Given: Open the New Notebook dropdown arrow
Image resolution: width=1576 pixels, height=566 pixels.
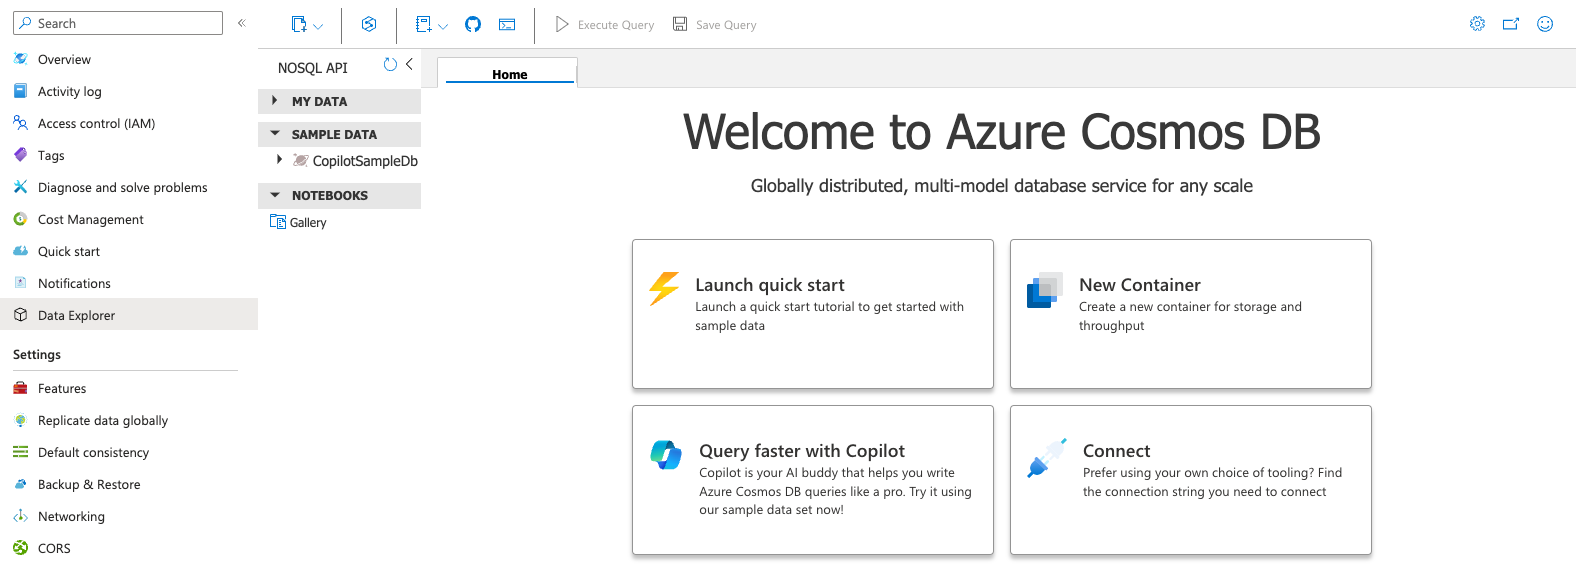Looking at the screenshot, I should pyautogui.click(x=443, y=26).
